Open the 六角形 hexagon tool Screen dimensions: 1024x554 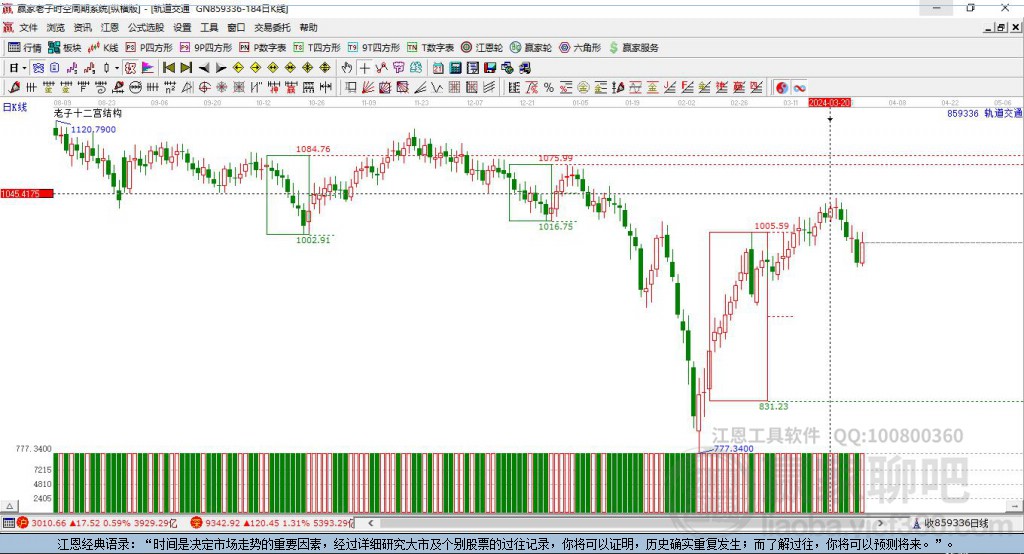click(580, 48)
